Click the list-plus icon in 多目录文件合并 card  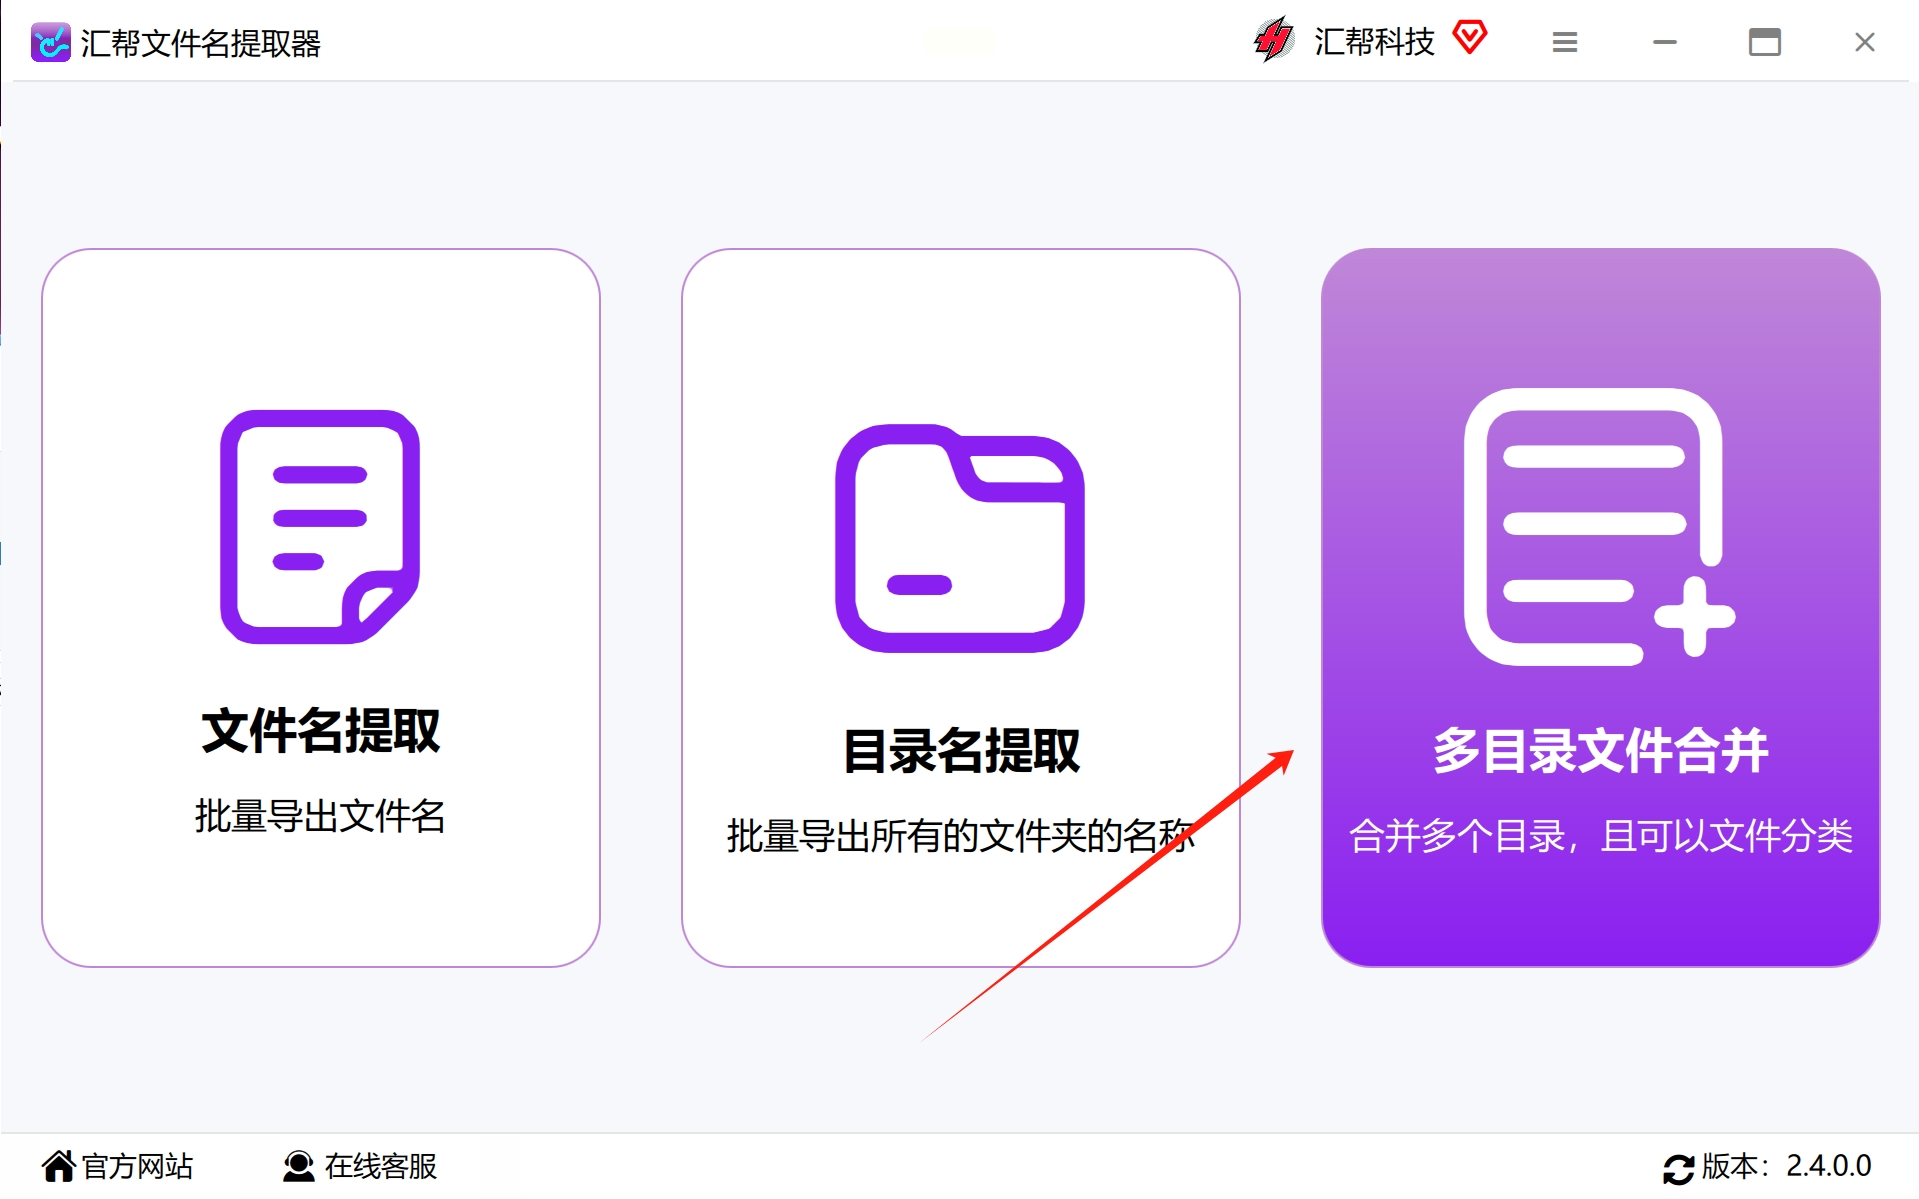coord(1598,527)
